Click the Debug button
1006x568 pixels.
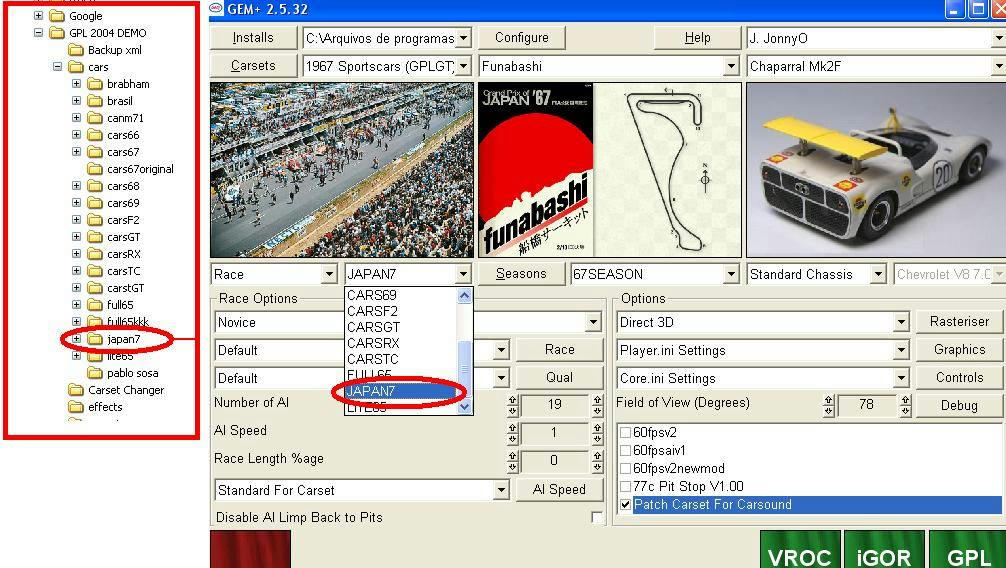[x=960, y=406]
